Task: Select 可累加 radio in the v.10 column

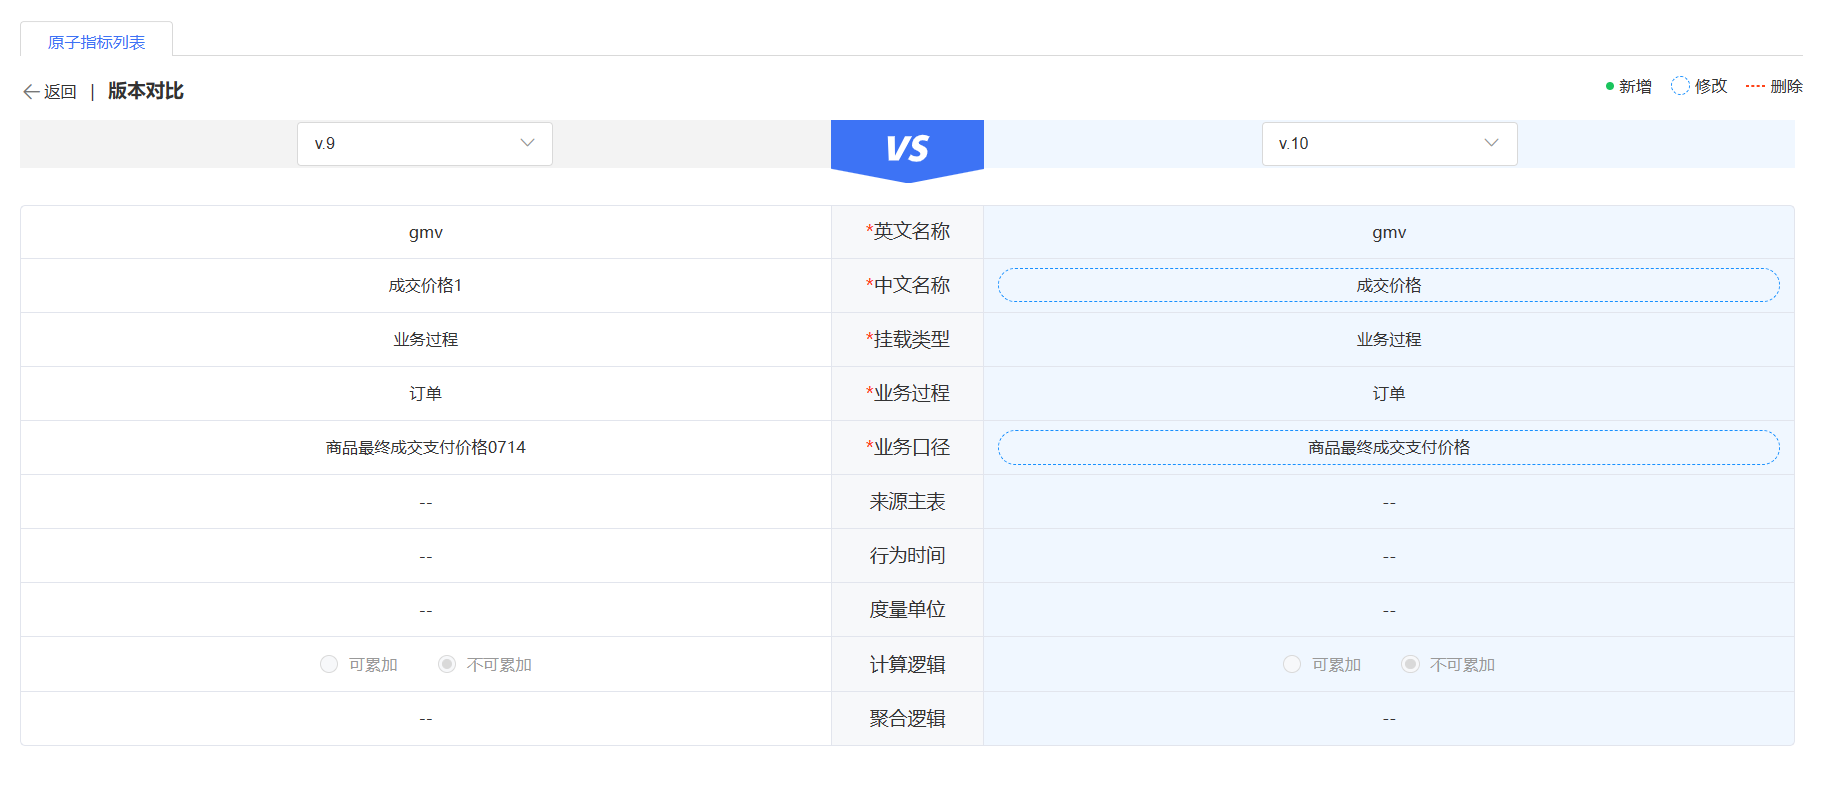Action: click(x=1292, y=664)
